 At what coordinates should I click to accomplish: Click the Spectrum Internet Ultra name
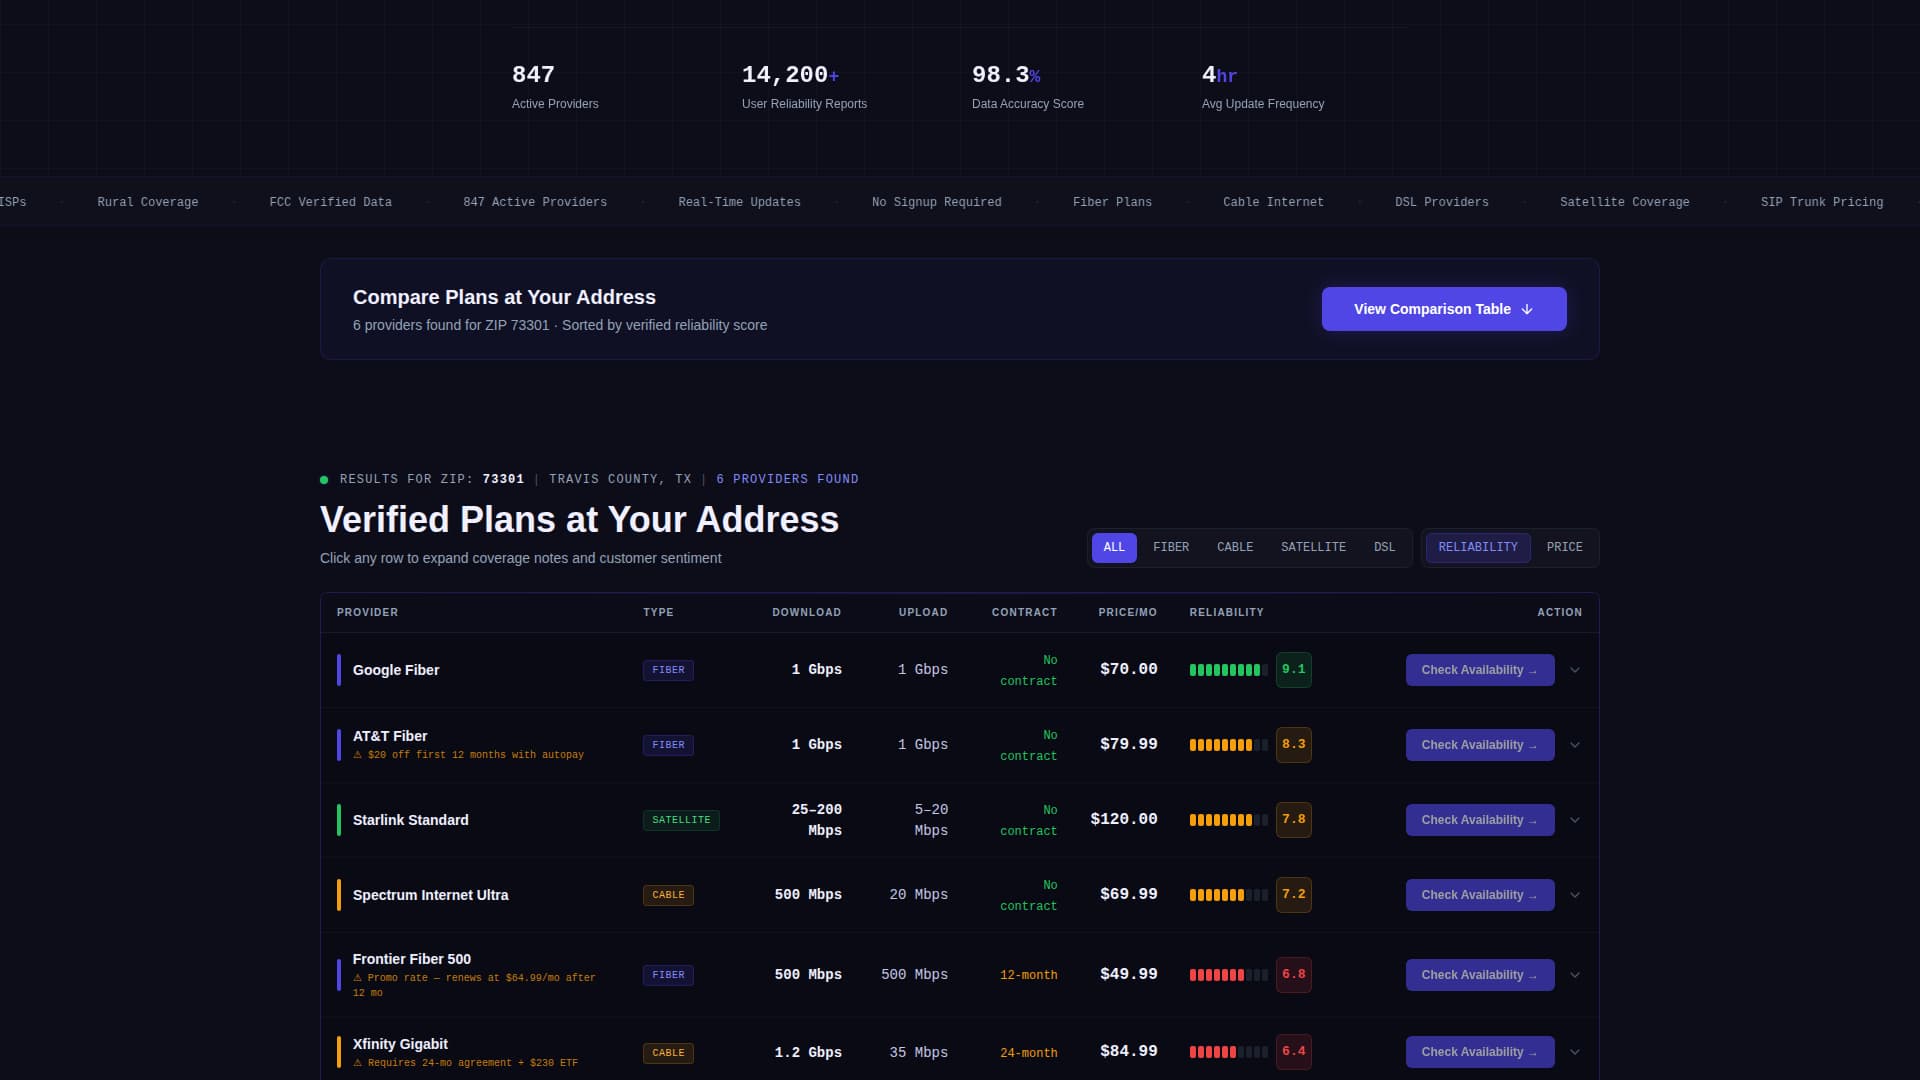pyautogui.click(x=431, y=895)
